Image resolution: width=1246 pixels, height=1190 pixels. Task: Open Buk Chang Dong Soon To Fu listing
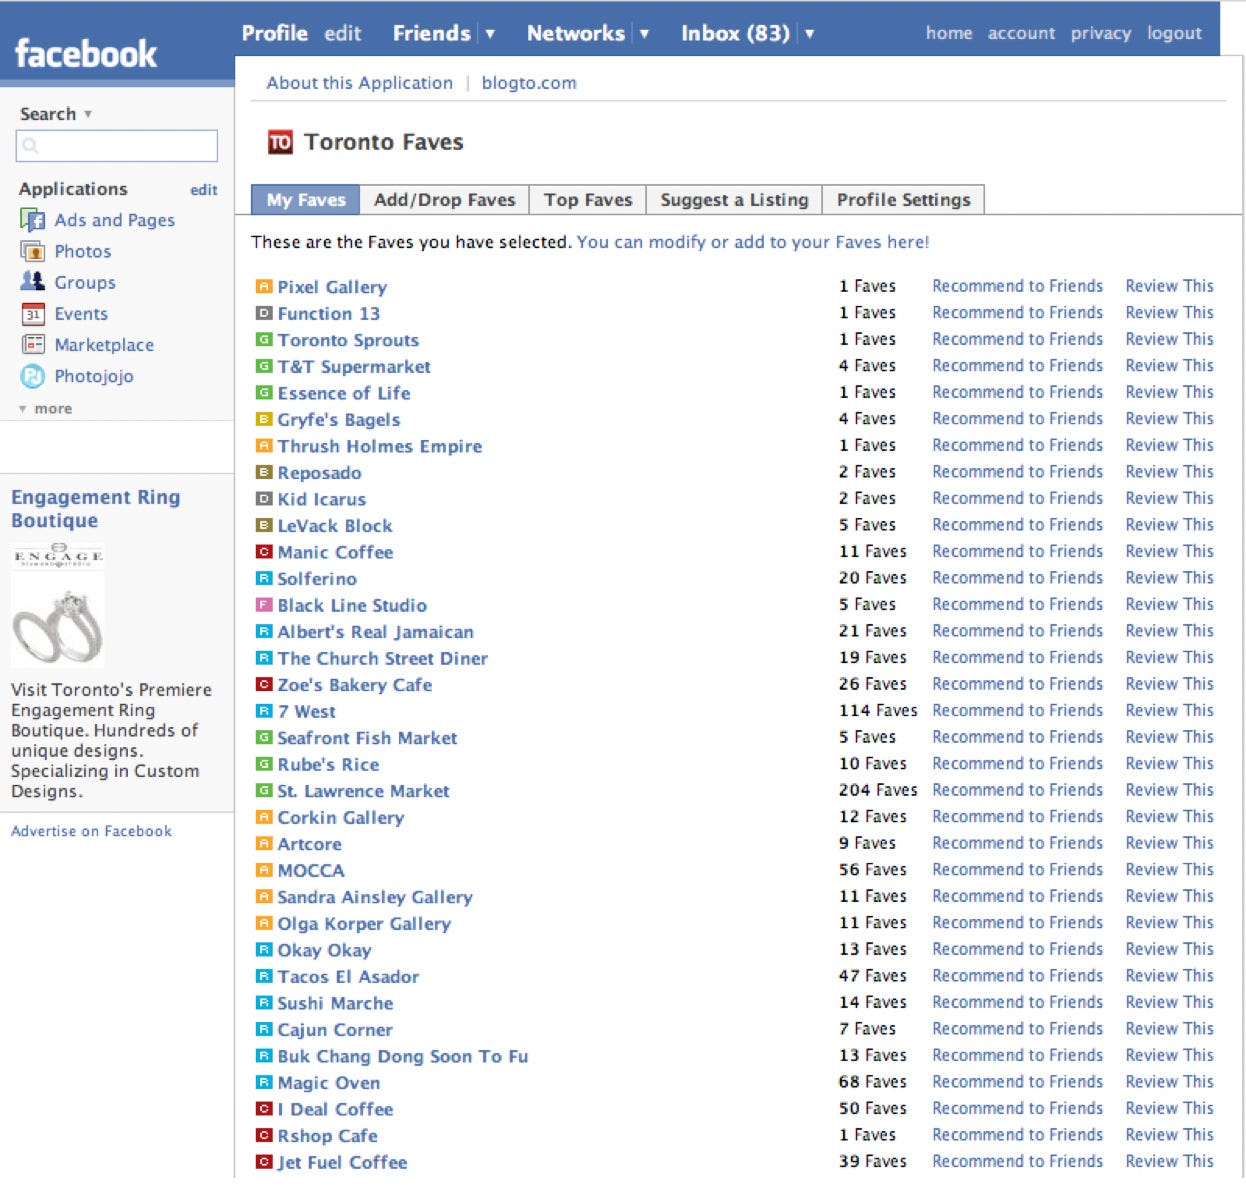point(402,1056)
